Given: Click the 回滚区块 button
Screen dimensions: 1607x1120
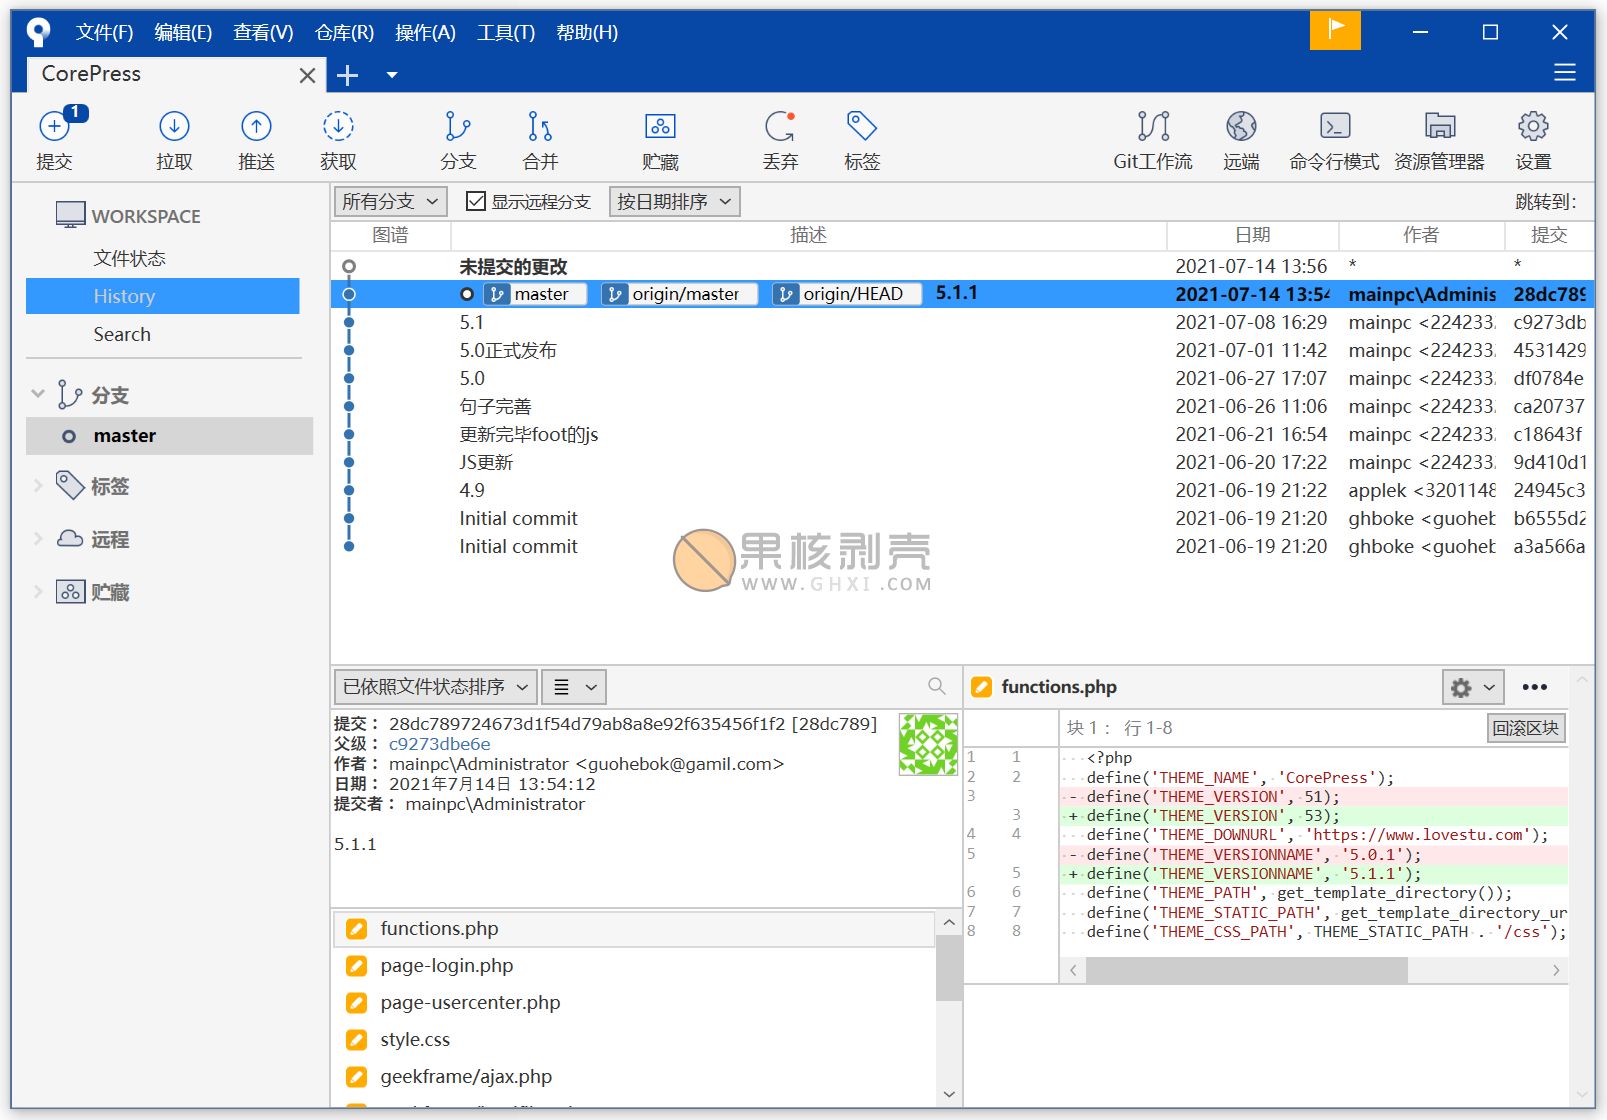Looking at the screenshot, I should click(1525, 728).
